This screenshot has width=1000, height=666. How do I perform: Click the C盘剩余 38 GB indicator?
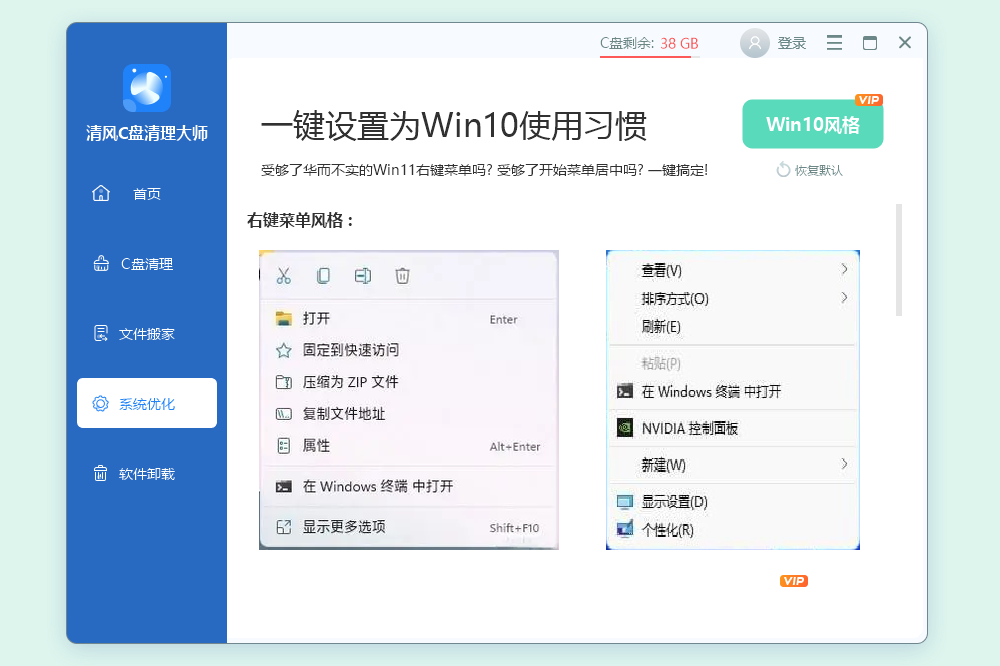(x=648, y=43)
